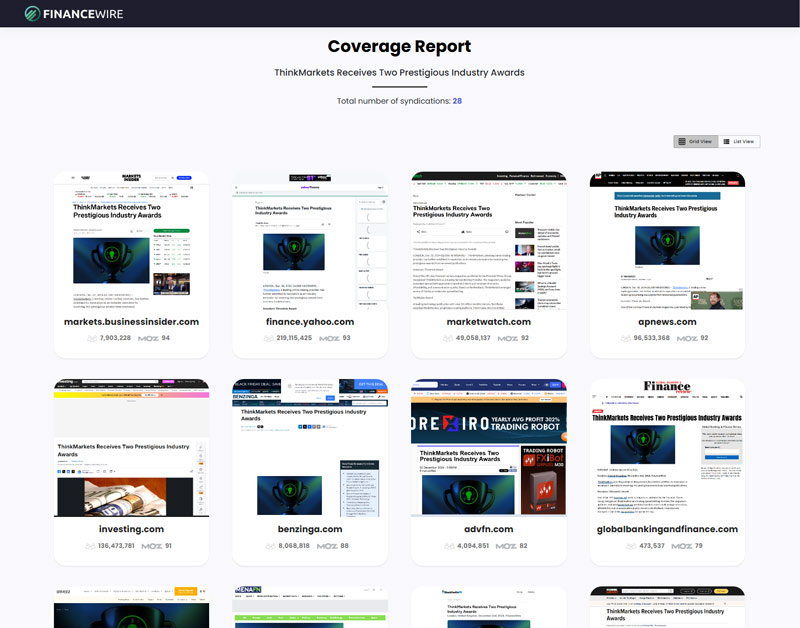800x628 pixels.
Task: Open the advfn.com link
Action: (x=489, y=529)
